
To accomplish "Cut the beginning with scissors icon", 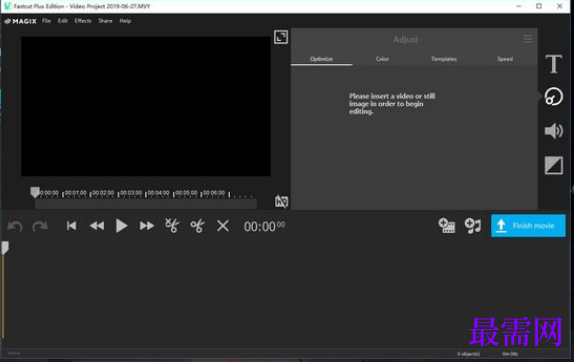I will 172,226.
